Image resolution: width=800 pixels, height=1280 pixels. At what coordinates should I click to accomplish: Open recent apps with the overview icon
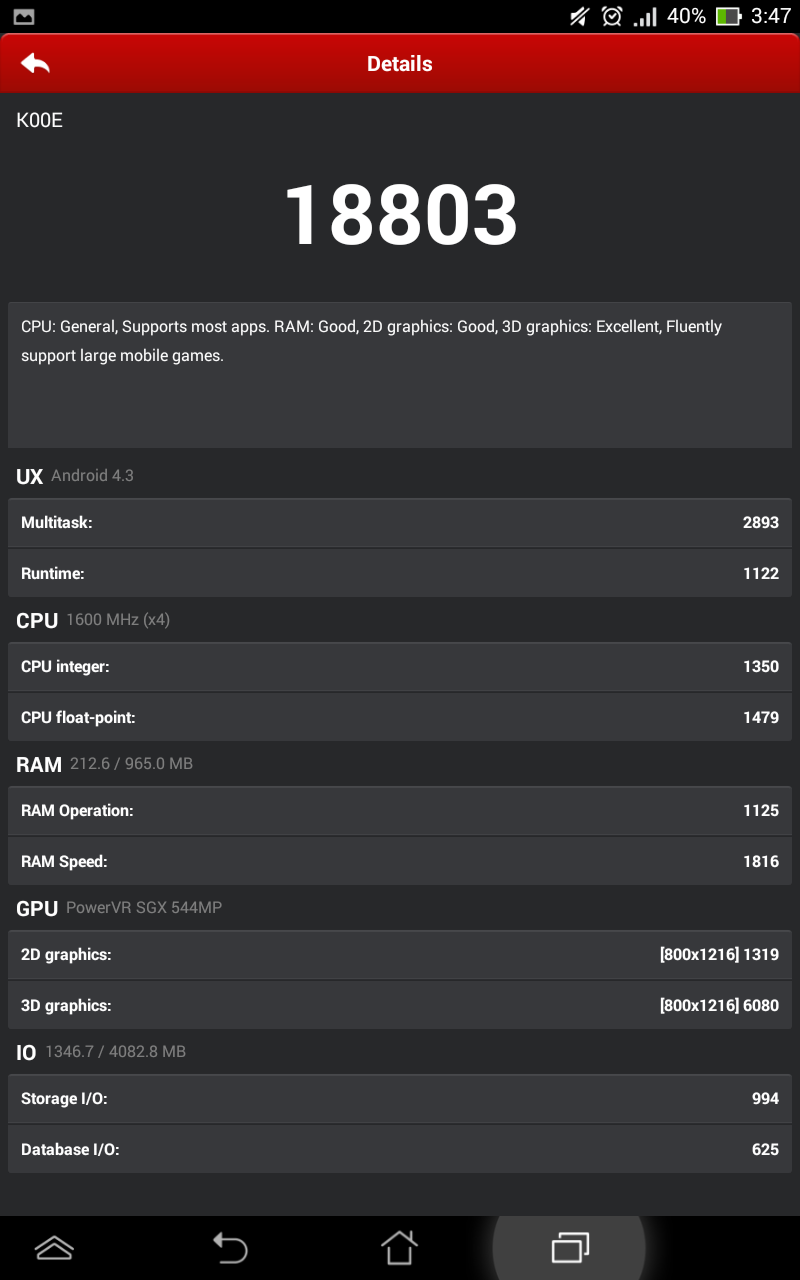570,1247
